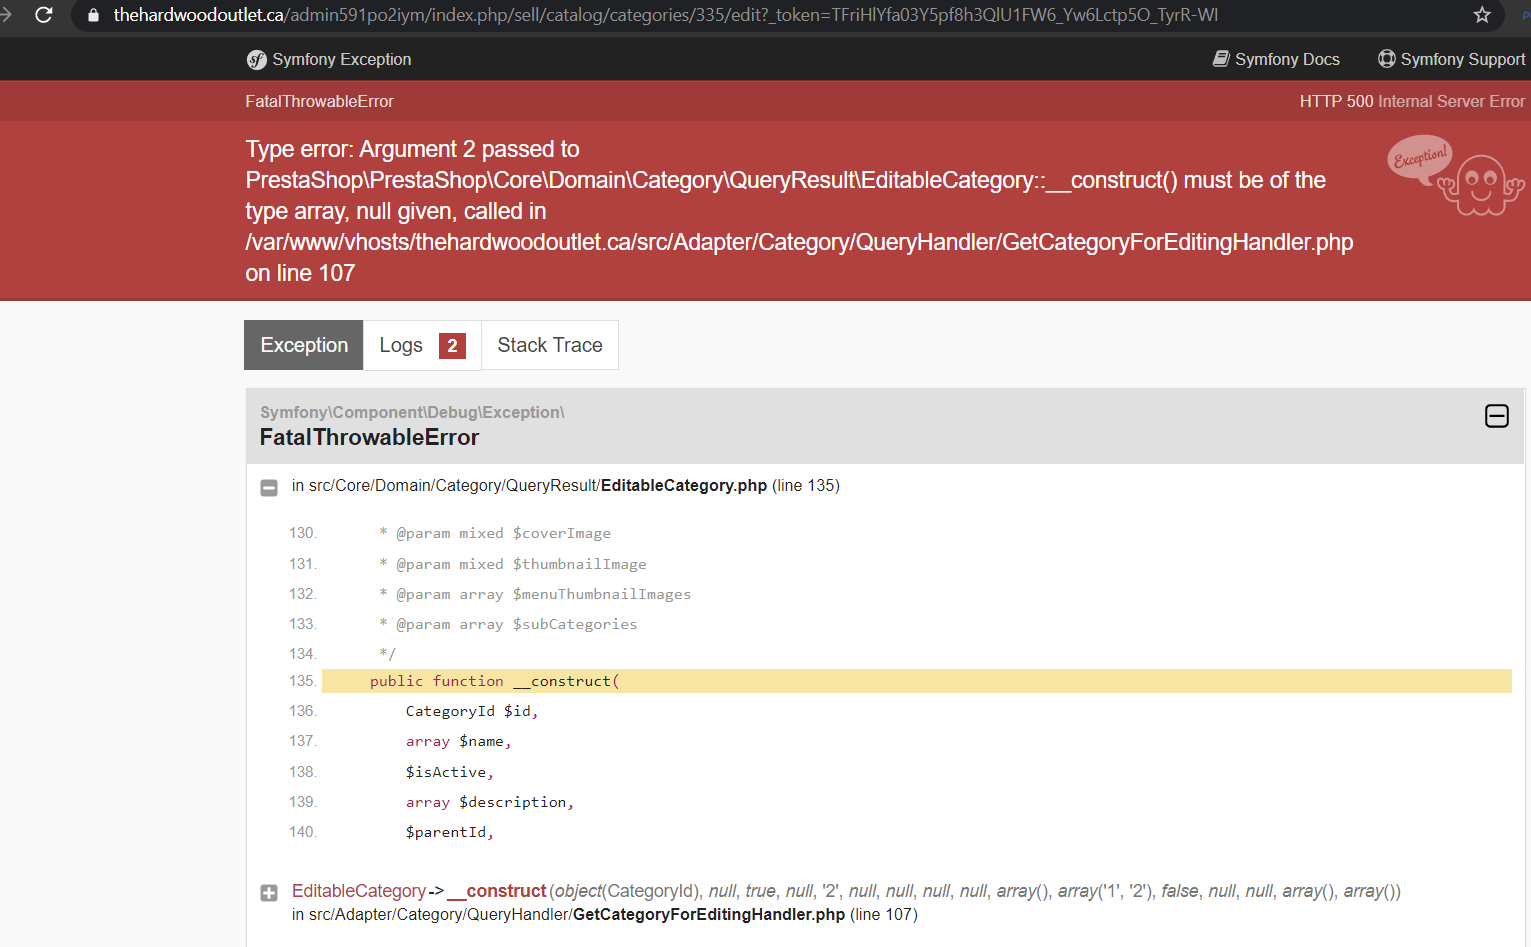Click line number 130 in code listing
The image size is (1531, 947).
point(302,533)
